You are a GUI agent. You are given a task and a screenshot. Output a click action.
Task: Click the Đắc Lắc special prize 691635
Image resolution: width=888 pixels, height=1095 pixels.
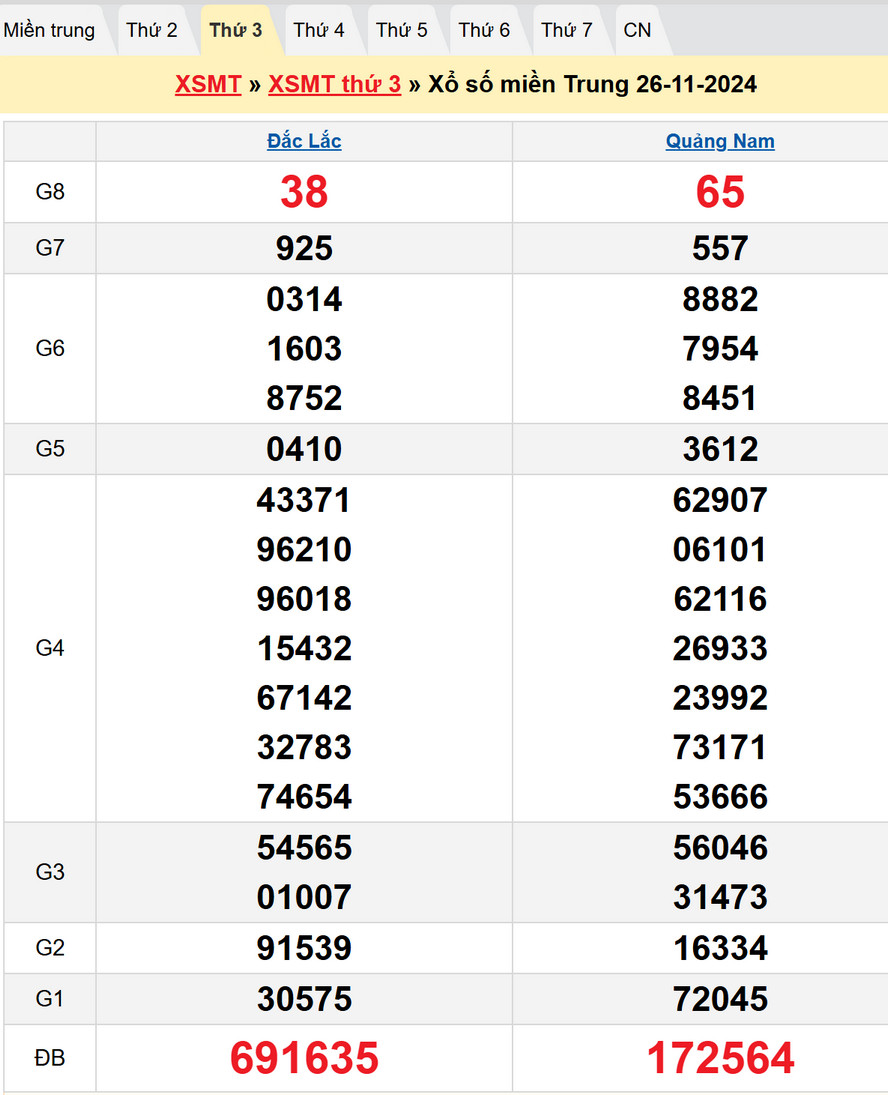[x=304, y=1058]
